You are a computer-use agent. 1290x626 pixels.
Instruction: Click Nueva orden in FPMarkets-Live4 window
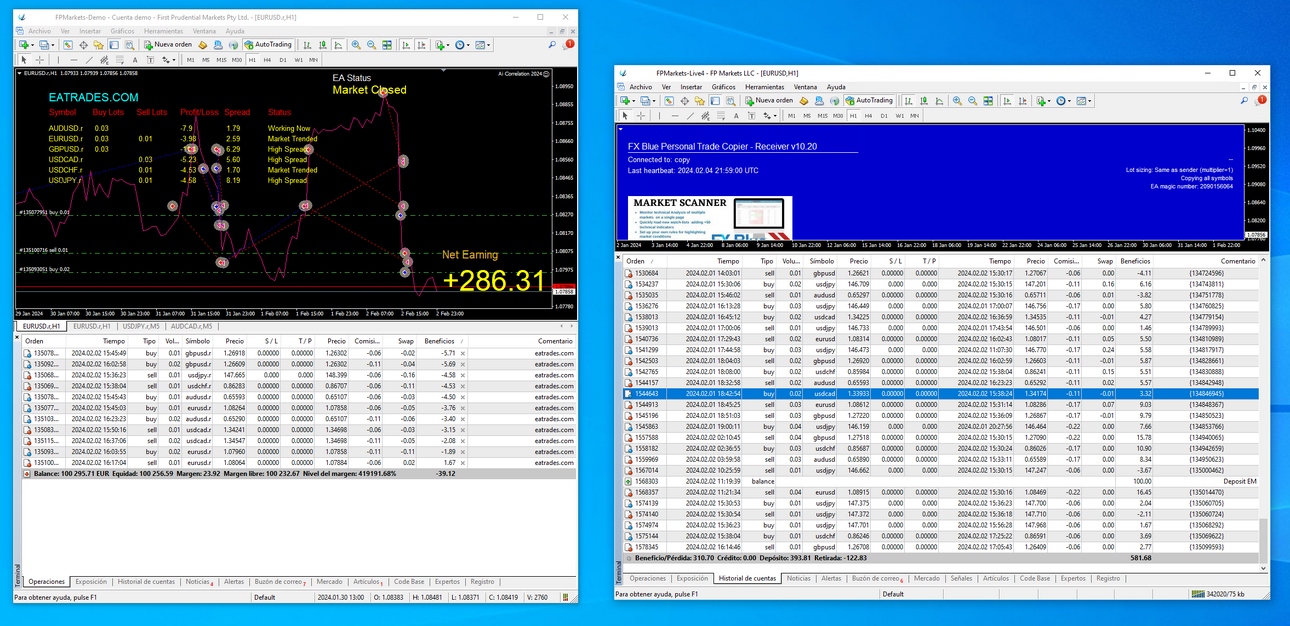769,100
